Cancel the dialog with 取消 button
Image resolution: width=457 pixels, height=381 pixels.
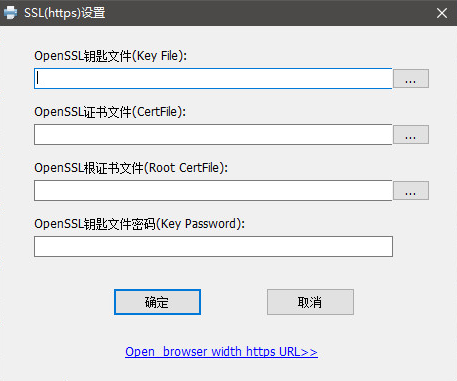click(310, 302)
